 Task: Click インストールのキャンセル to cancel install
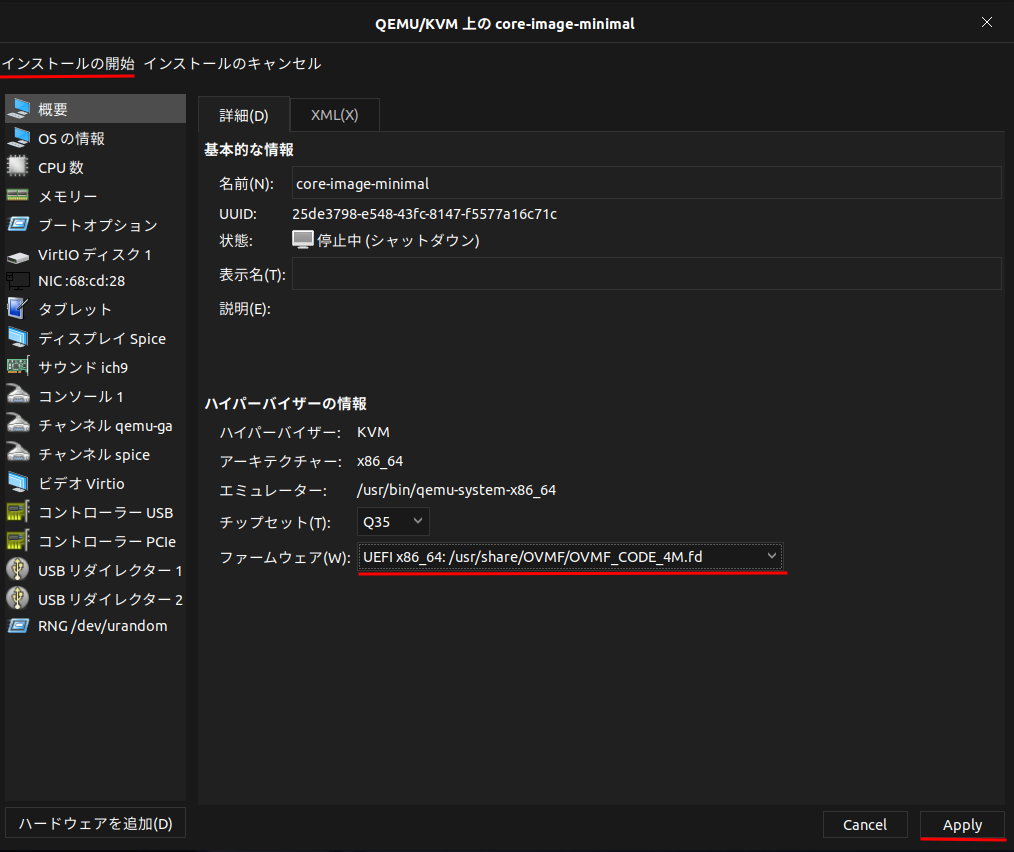coord(232,63)
